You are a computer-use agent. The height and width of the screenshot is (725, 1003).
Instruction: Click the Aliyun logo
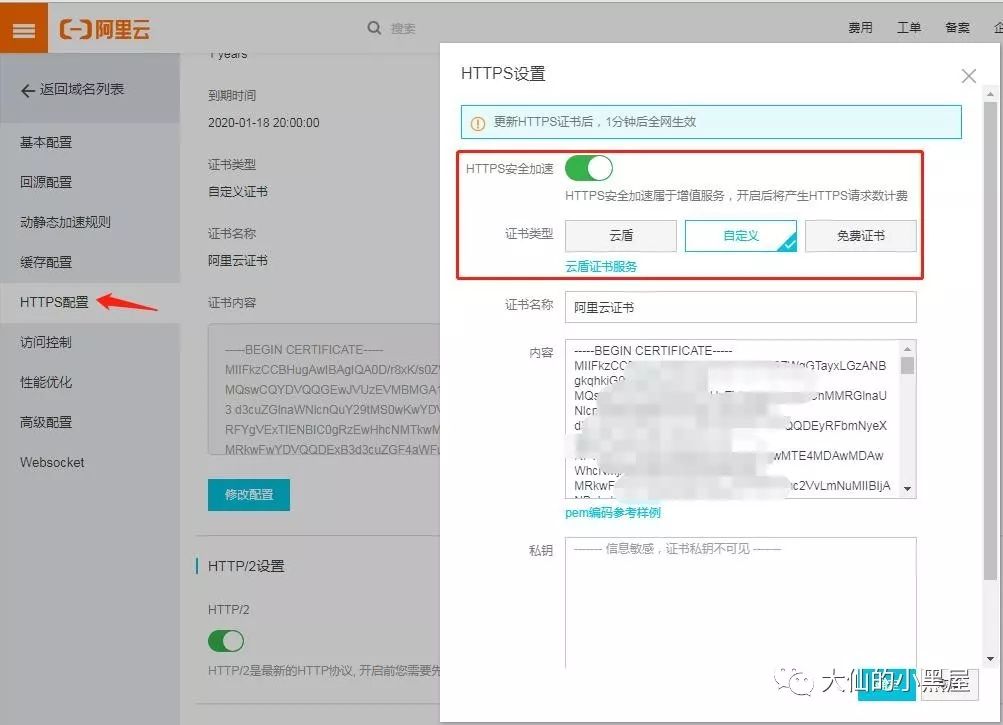105,29
